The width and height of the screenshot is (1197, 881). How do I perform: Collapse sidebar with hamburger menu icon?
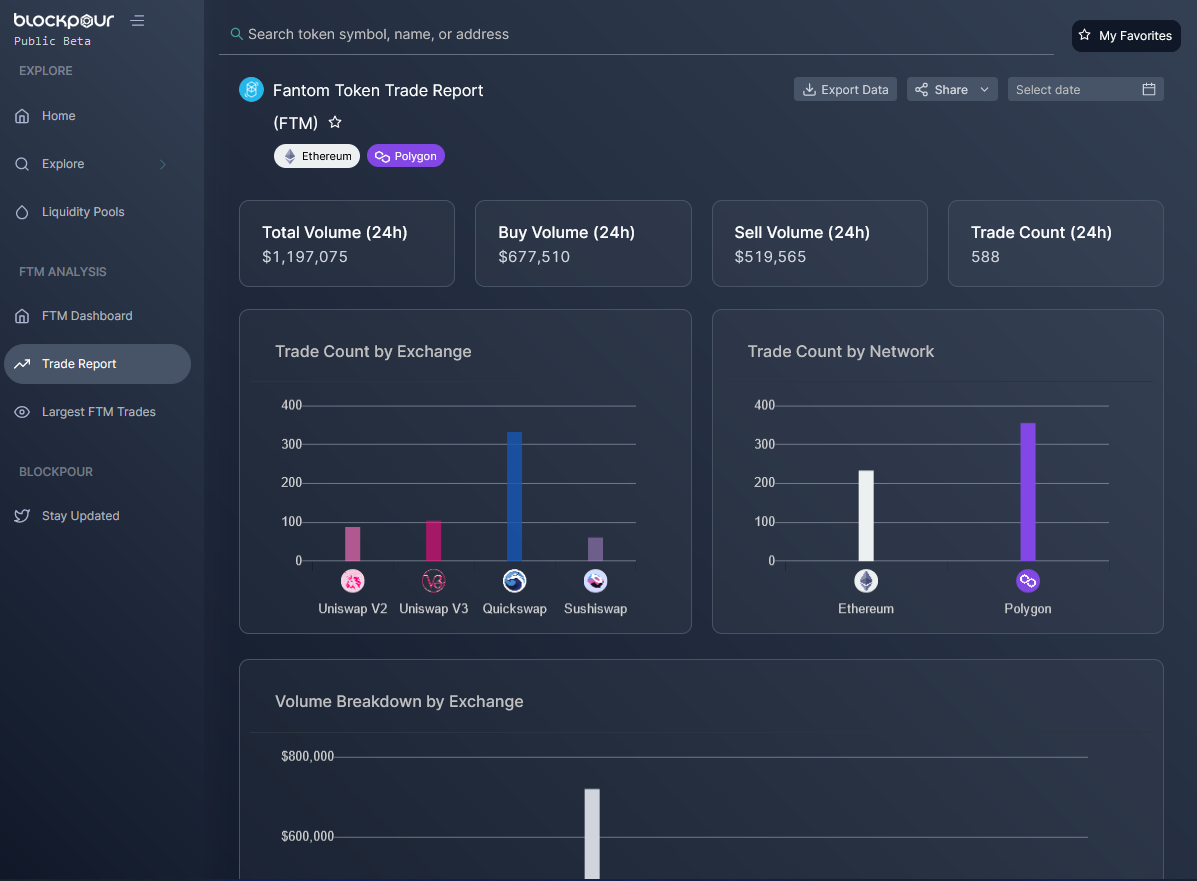[x=137, y=21]
